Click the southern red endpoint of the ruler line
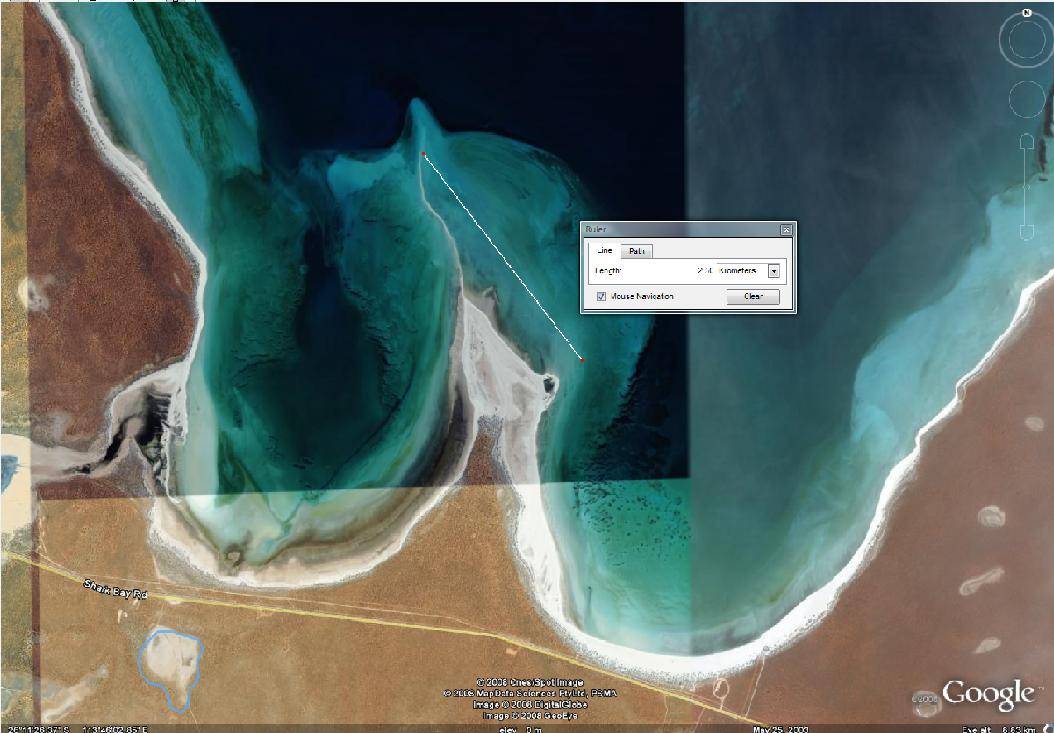The image size is (1054, 733). click(582, 360)
